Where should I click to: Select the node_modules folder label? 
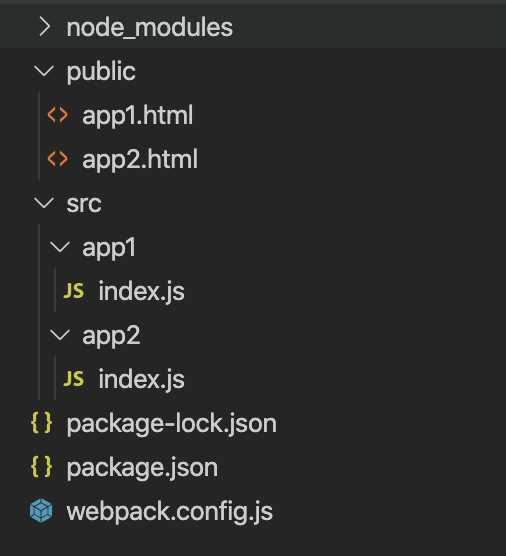coord(150,28)
